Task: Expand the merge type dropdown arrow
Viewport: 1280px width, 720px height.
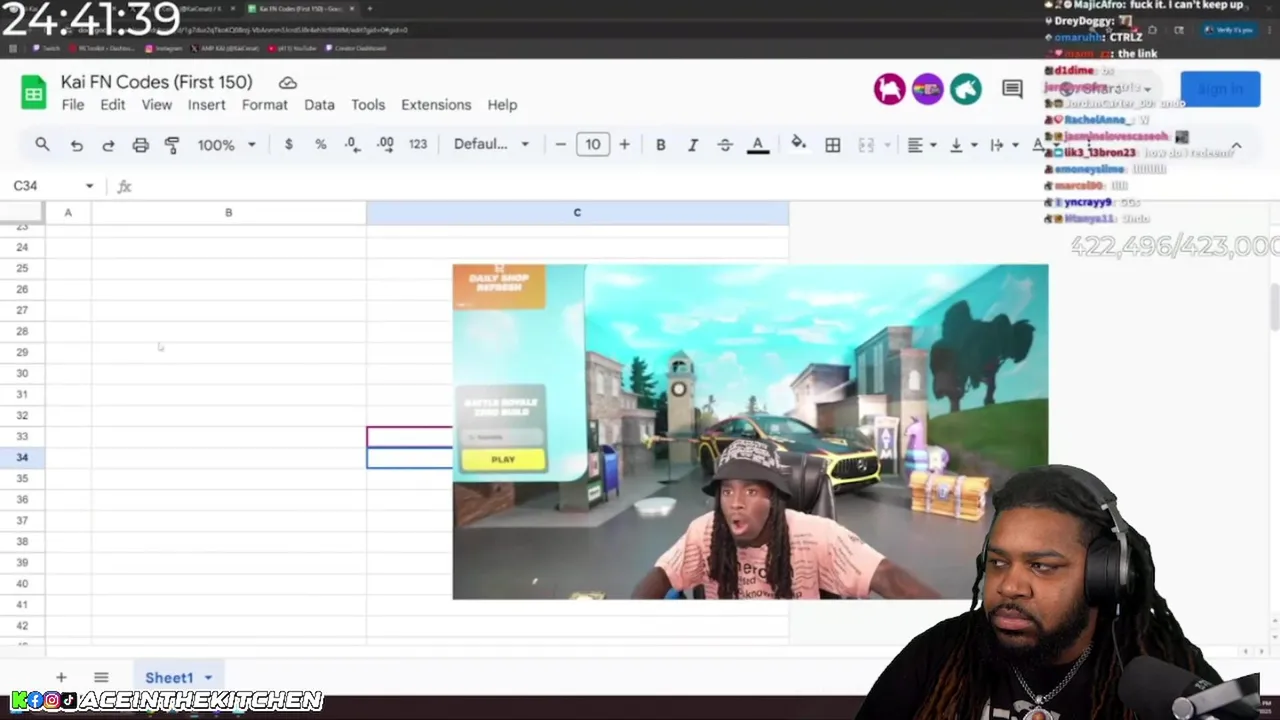Action: tap(887, 145)
